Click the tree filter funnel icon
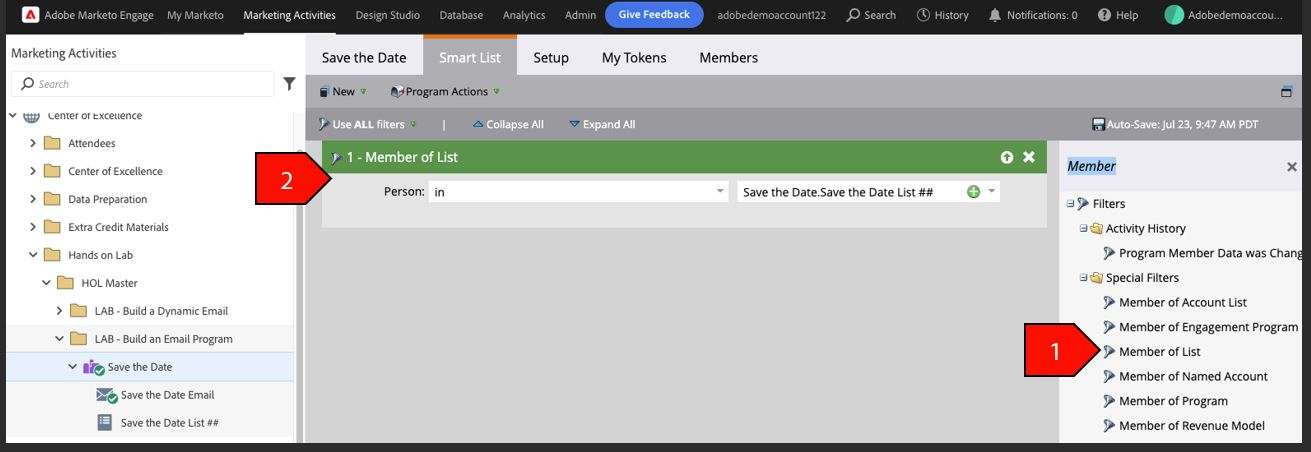 [289, 84]
